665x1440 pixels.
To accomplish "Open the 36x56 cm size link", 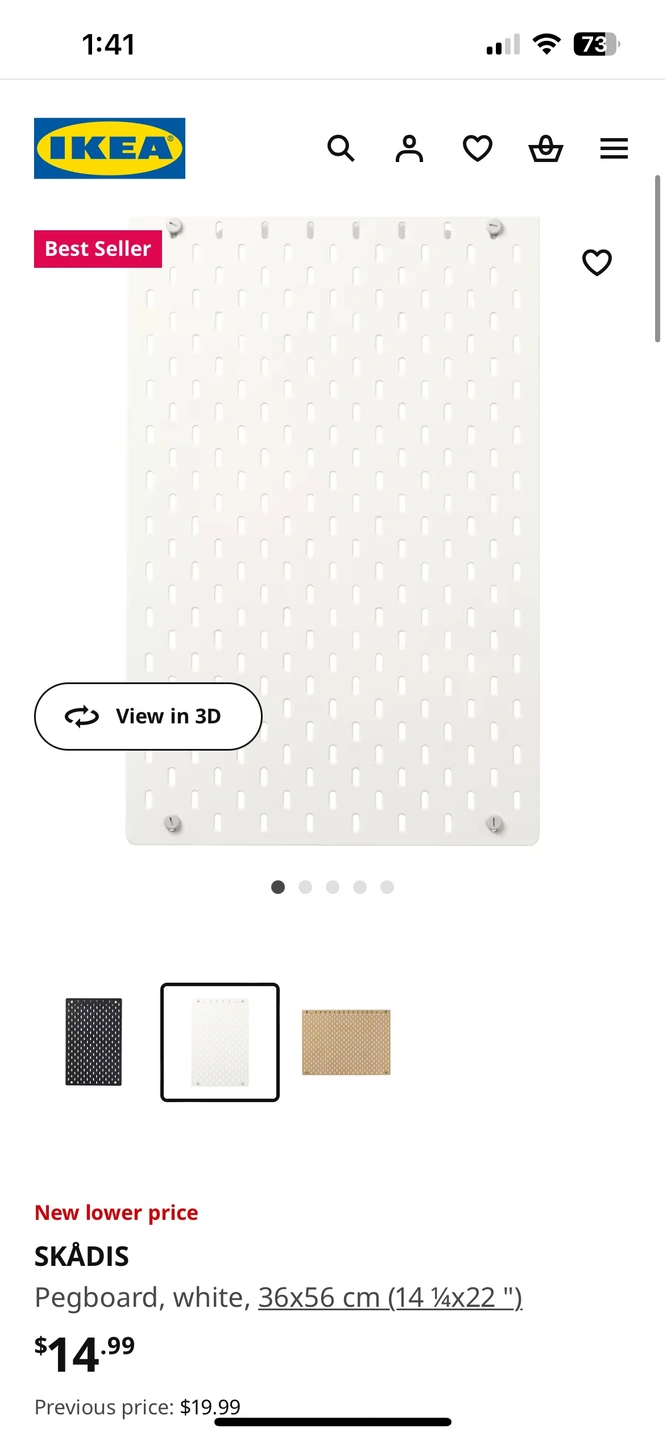I will [x=390, y=1297].
